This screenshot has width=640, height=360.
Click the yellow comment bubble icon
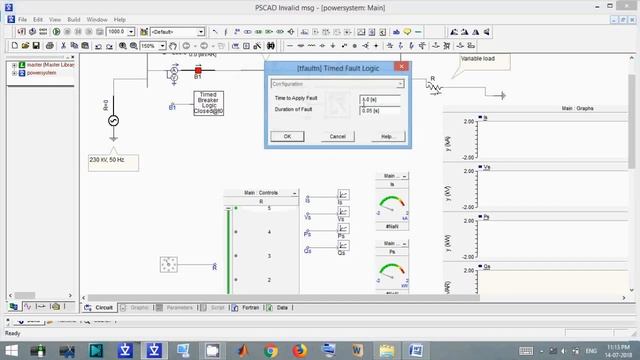click(407, 32)
